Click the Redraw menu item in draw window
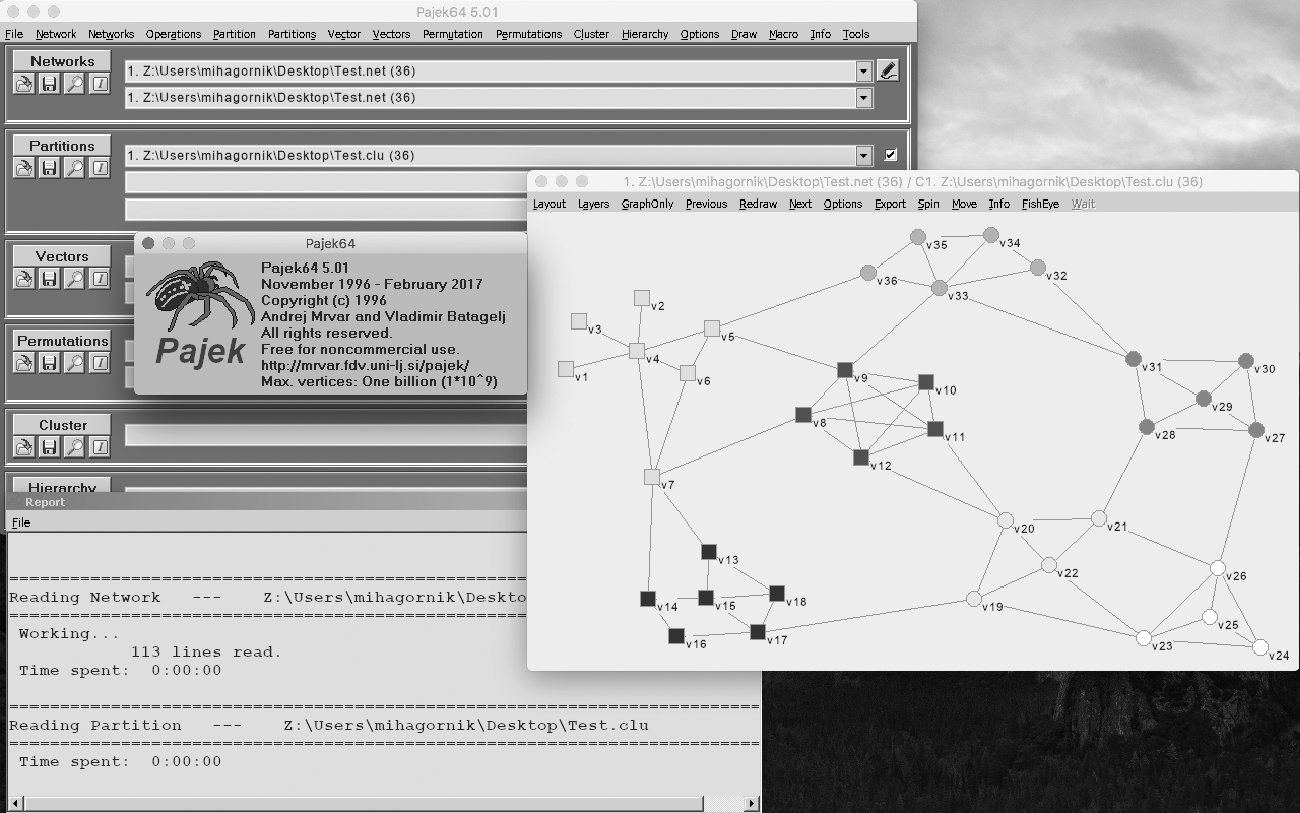Viewport: 1300px width, 813px height. pyautogui.click(x=757, y=204)
